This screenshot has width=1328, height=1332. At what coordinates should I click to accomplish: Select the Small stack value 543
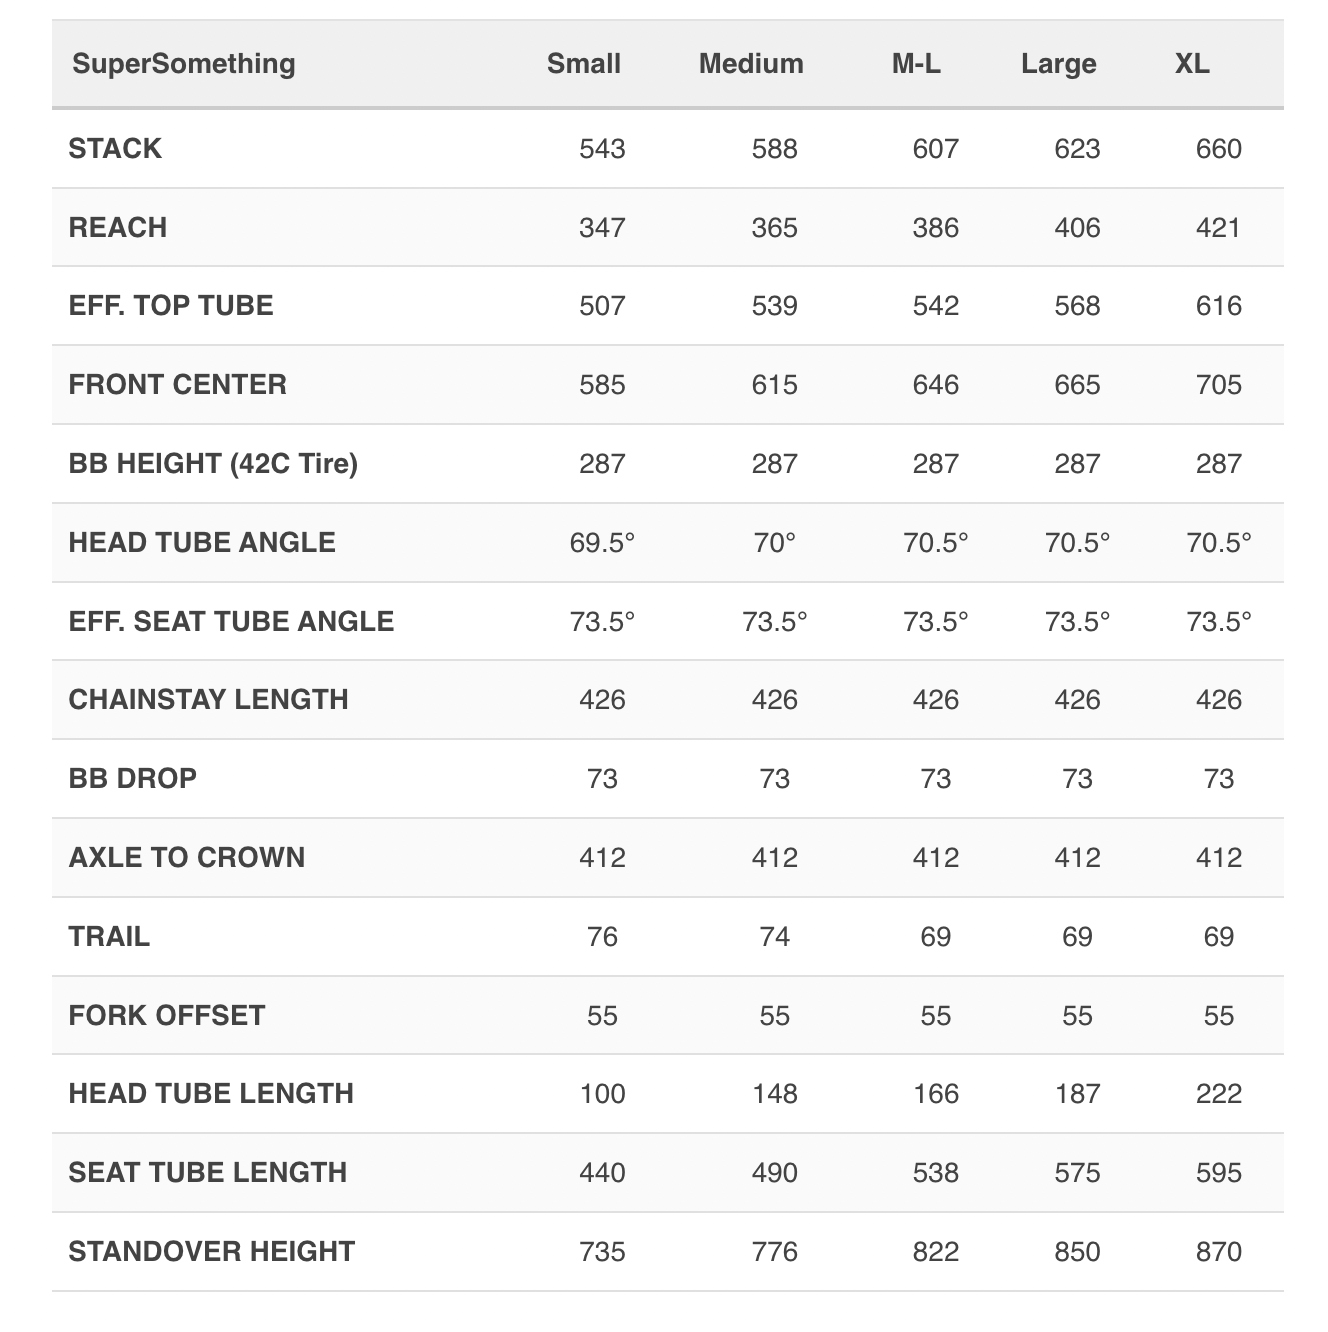click(x=602, y=149)
